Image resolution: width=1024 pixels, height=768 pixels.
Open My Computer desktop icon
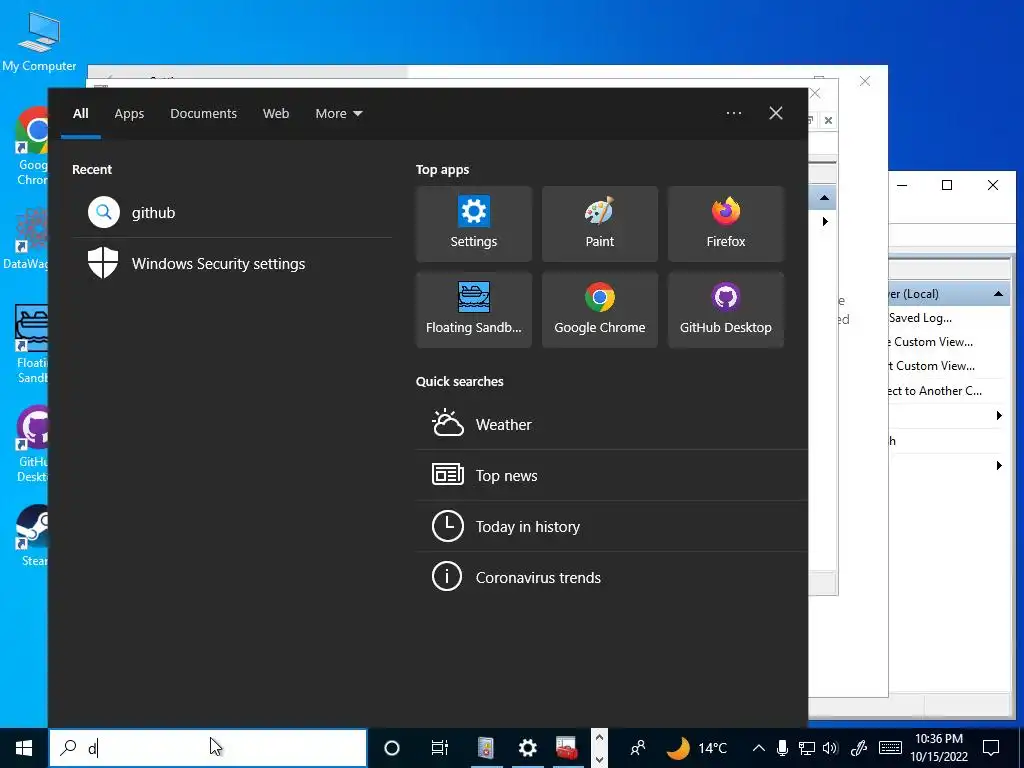[39, 42]
